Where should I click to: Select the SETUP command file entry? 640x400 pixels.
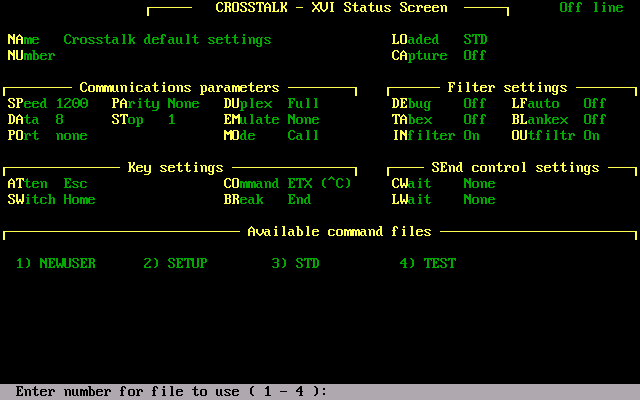176,263
